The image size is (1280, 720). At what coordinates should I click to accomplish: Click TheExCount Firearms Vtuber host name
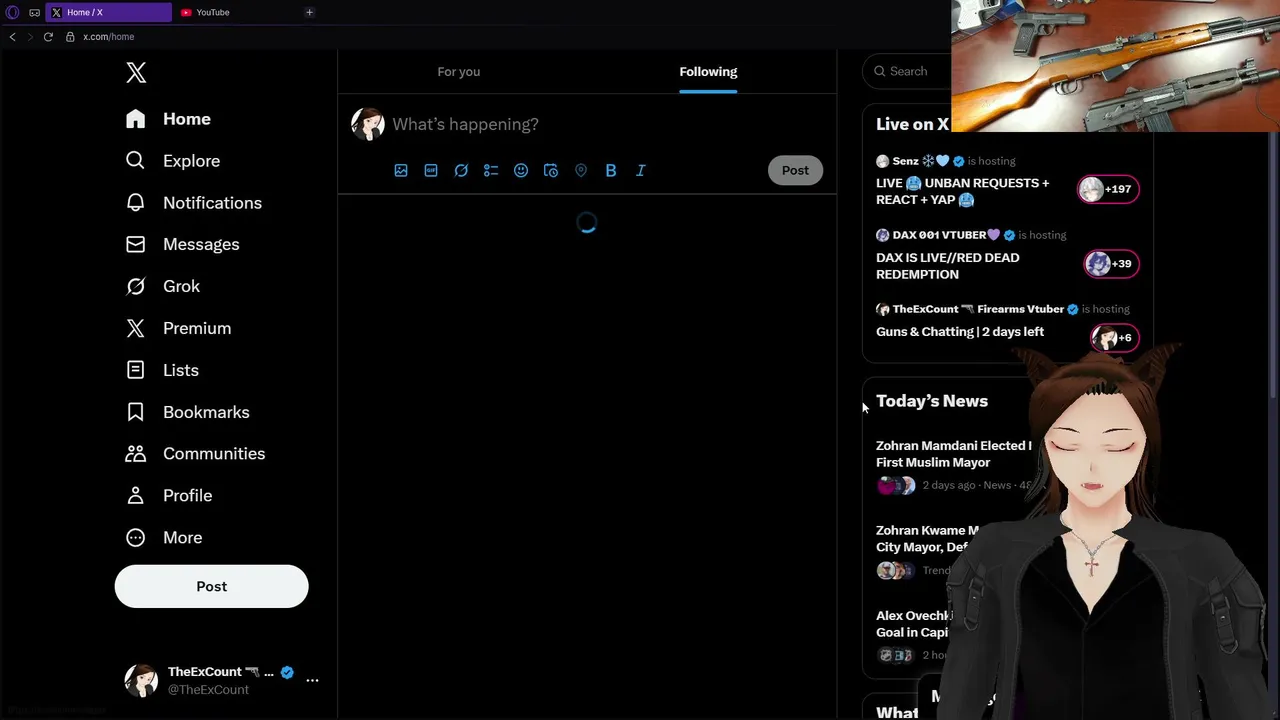pos(978,309)
